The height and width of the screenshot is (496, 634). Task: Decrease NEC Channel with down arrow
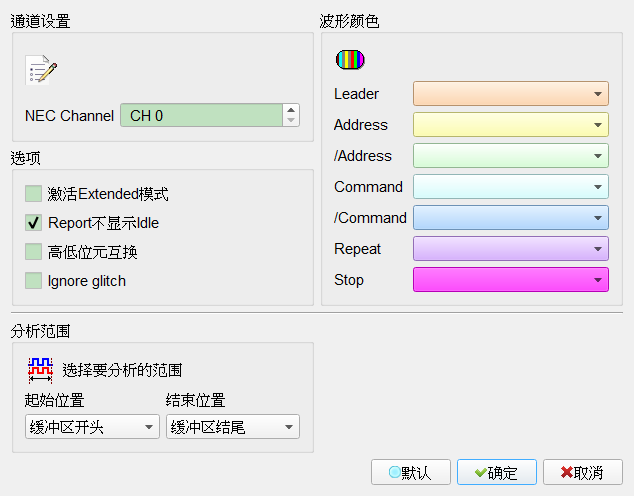(291, 120)
